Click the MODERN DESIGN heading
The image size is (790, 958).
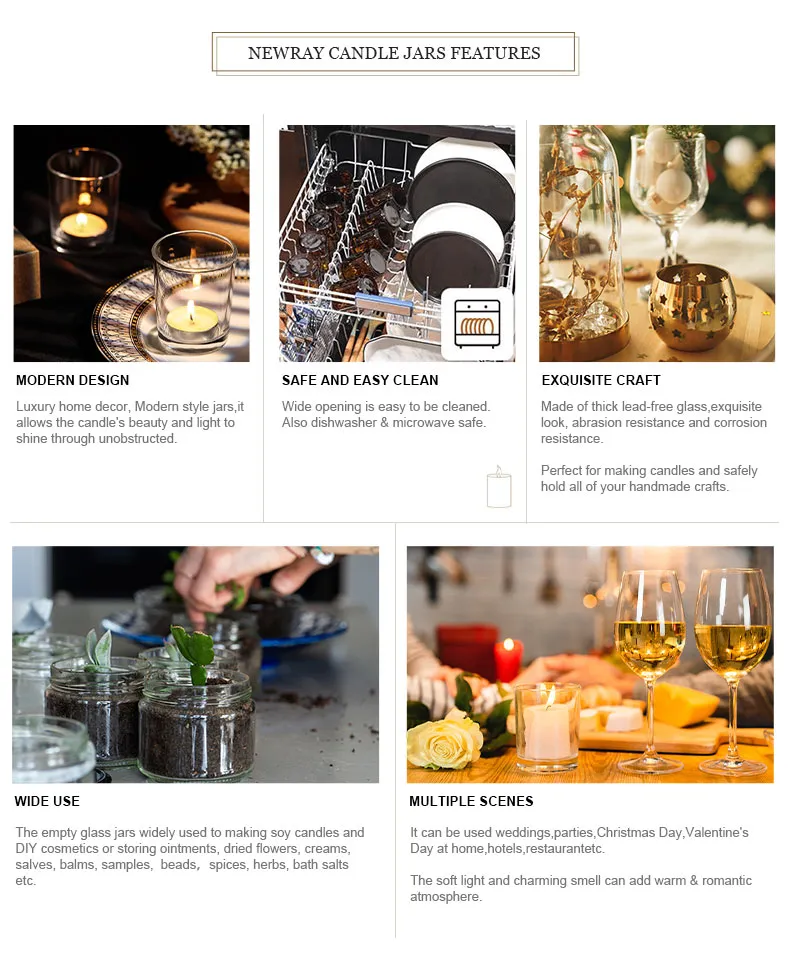pyautogui.click(x=73, y=380)
